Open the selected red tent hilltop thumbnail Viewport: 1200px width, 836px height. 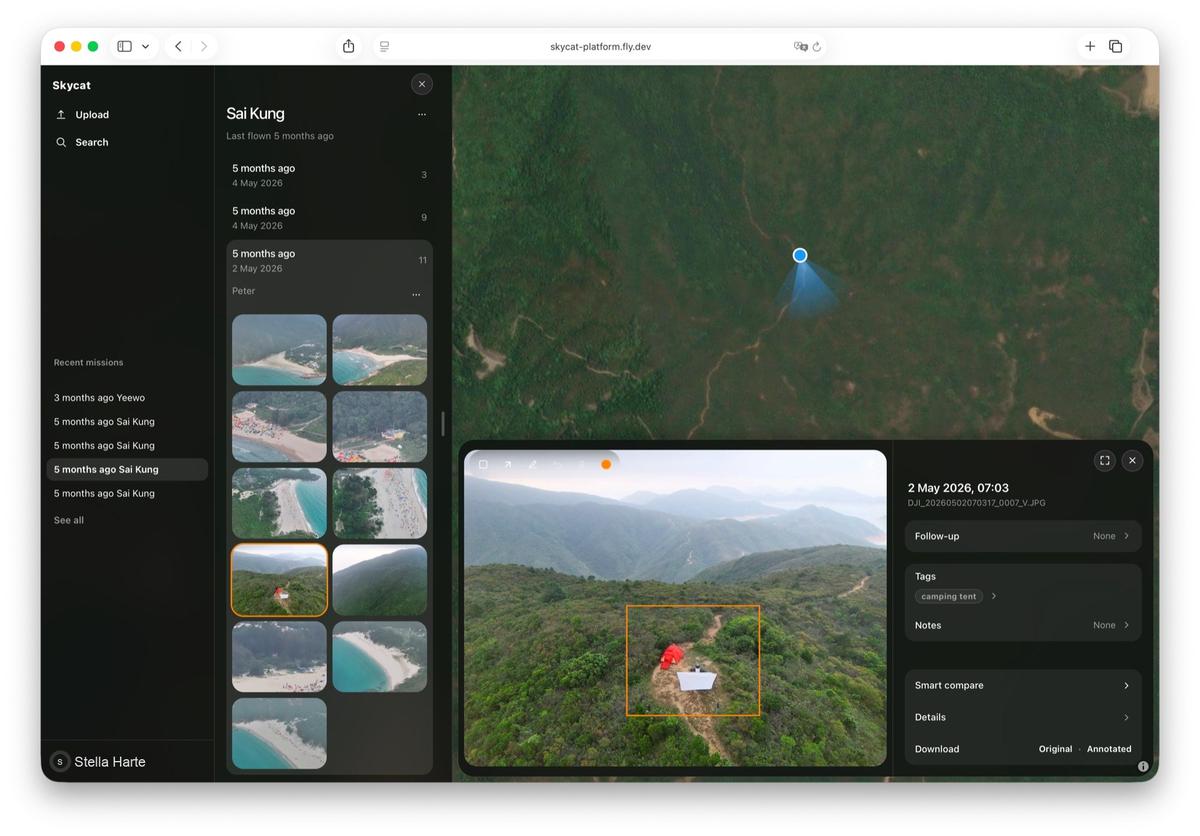tap(279, 580)
